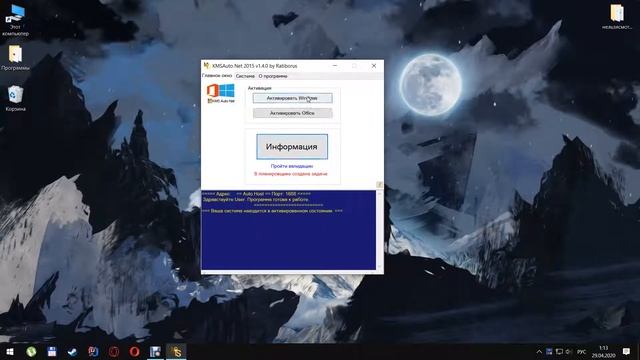Image resolution: width=640 pixels, height=360 pixels.
Task: Open the О программе tab
Action: (x=273, y=76)
